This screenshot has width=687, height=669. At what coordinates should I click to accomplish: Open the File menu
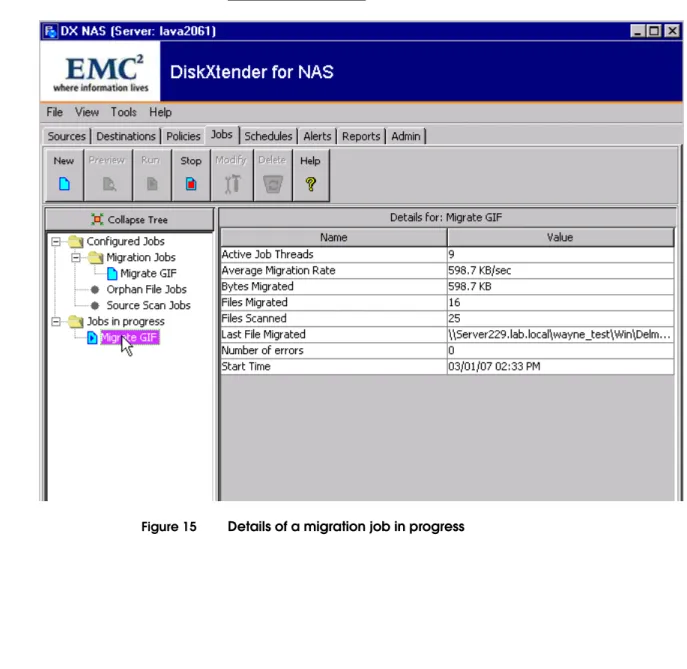click(x=54, y=112)
